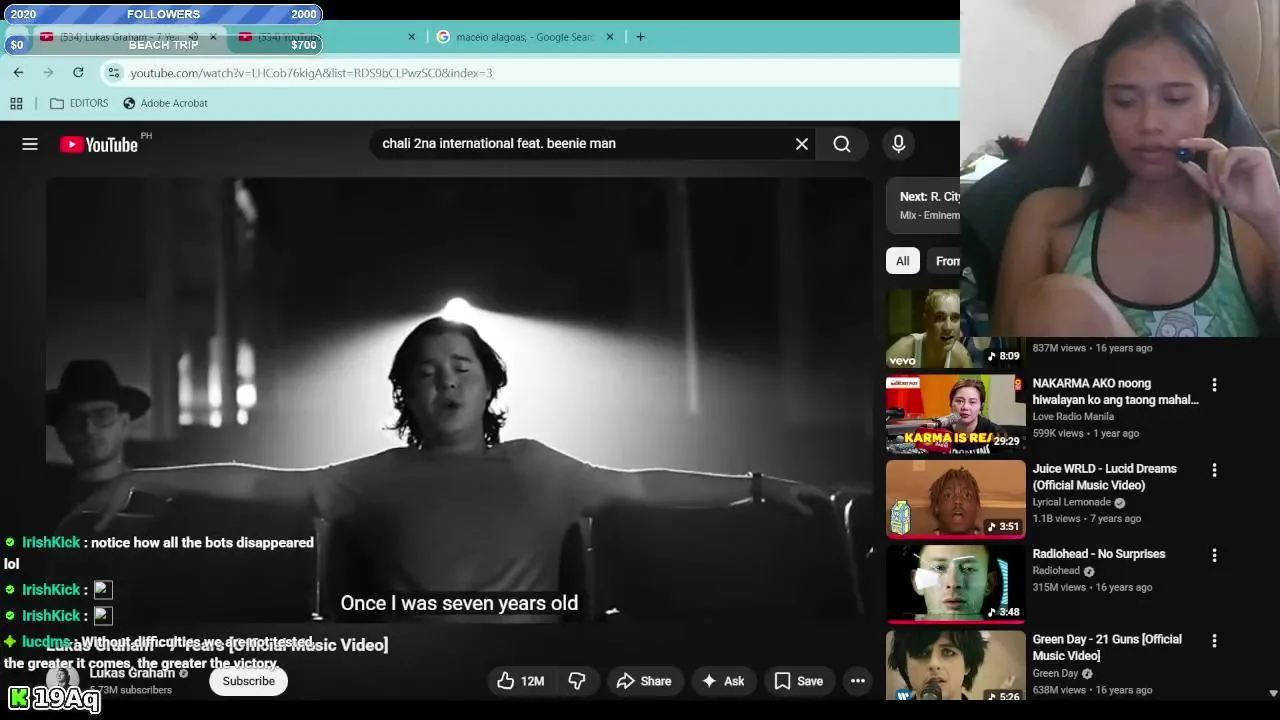This screenshot has width=1280, height=720.
Task: Open options menu for NAKARMA AKO video
Action: [1214, 385]
